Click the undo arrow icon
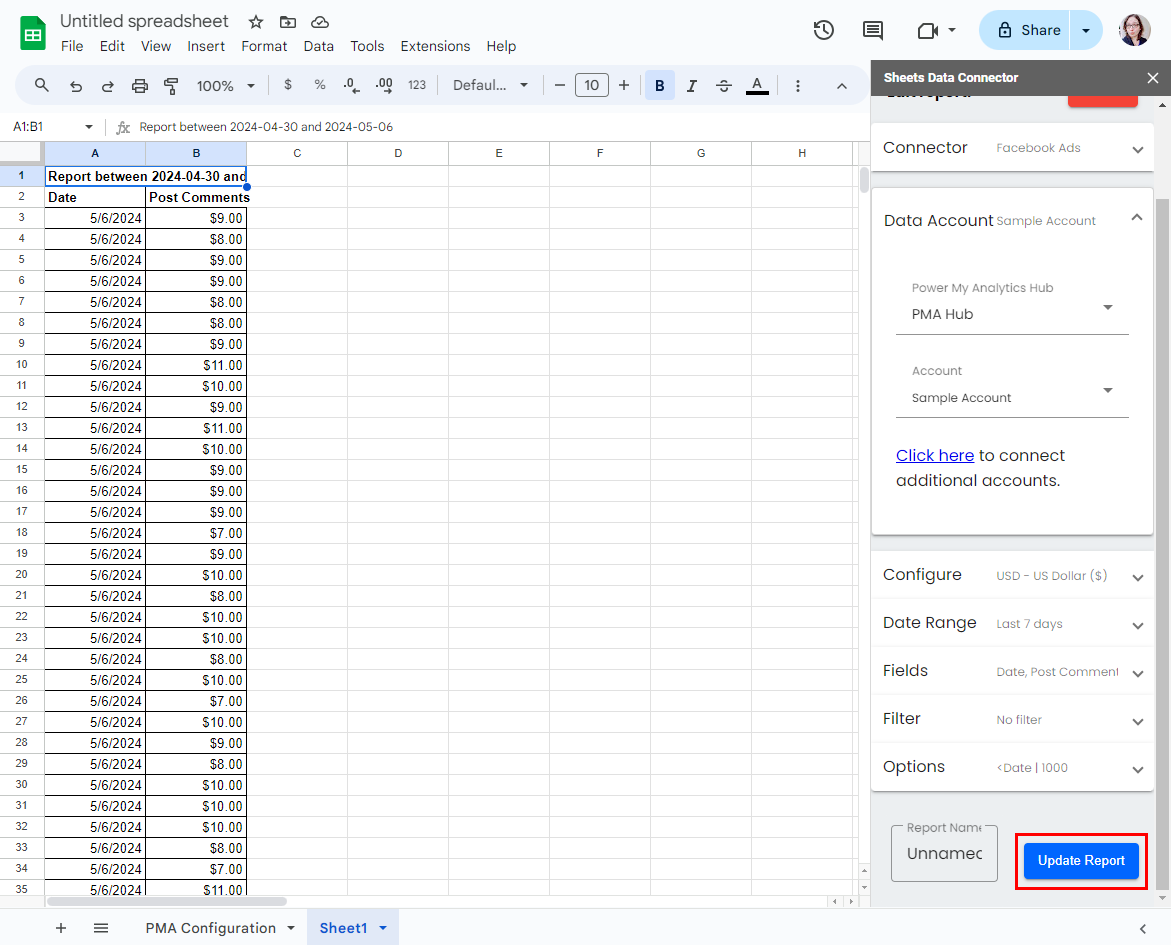The width and height of the screenshot is (1171, 945). click(76, 86)
